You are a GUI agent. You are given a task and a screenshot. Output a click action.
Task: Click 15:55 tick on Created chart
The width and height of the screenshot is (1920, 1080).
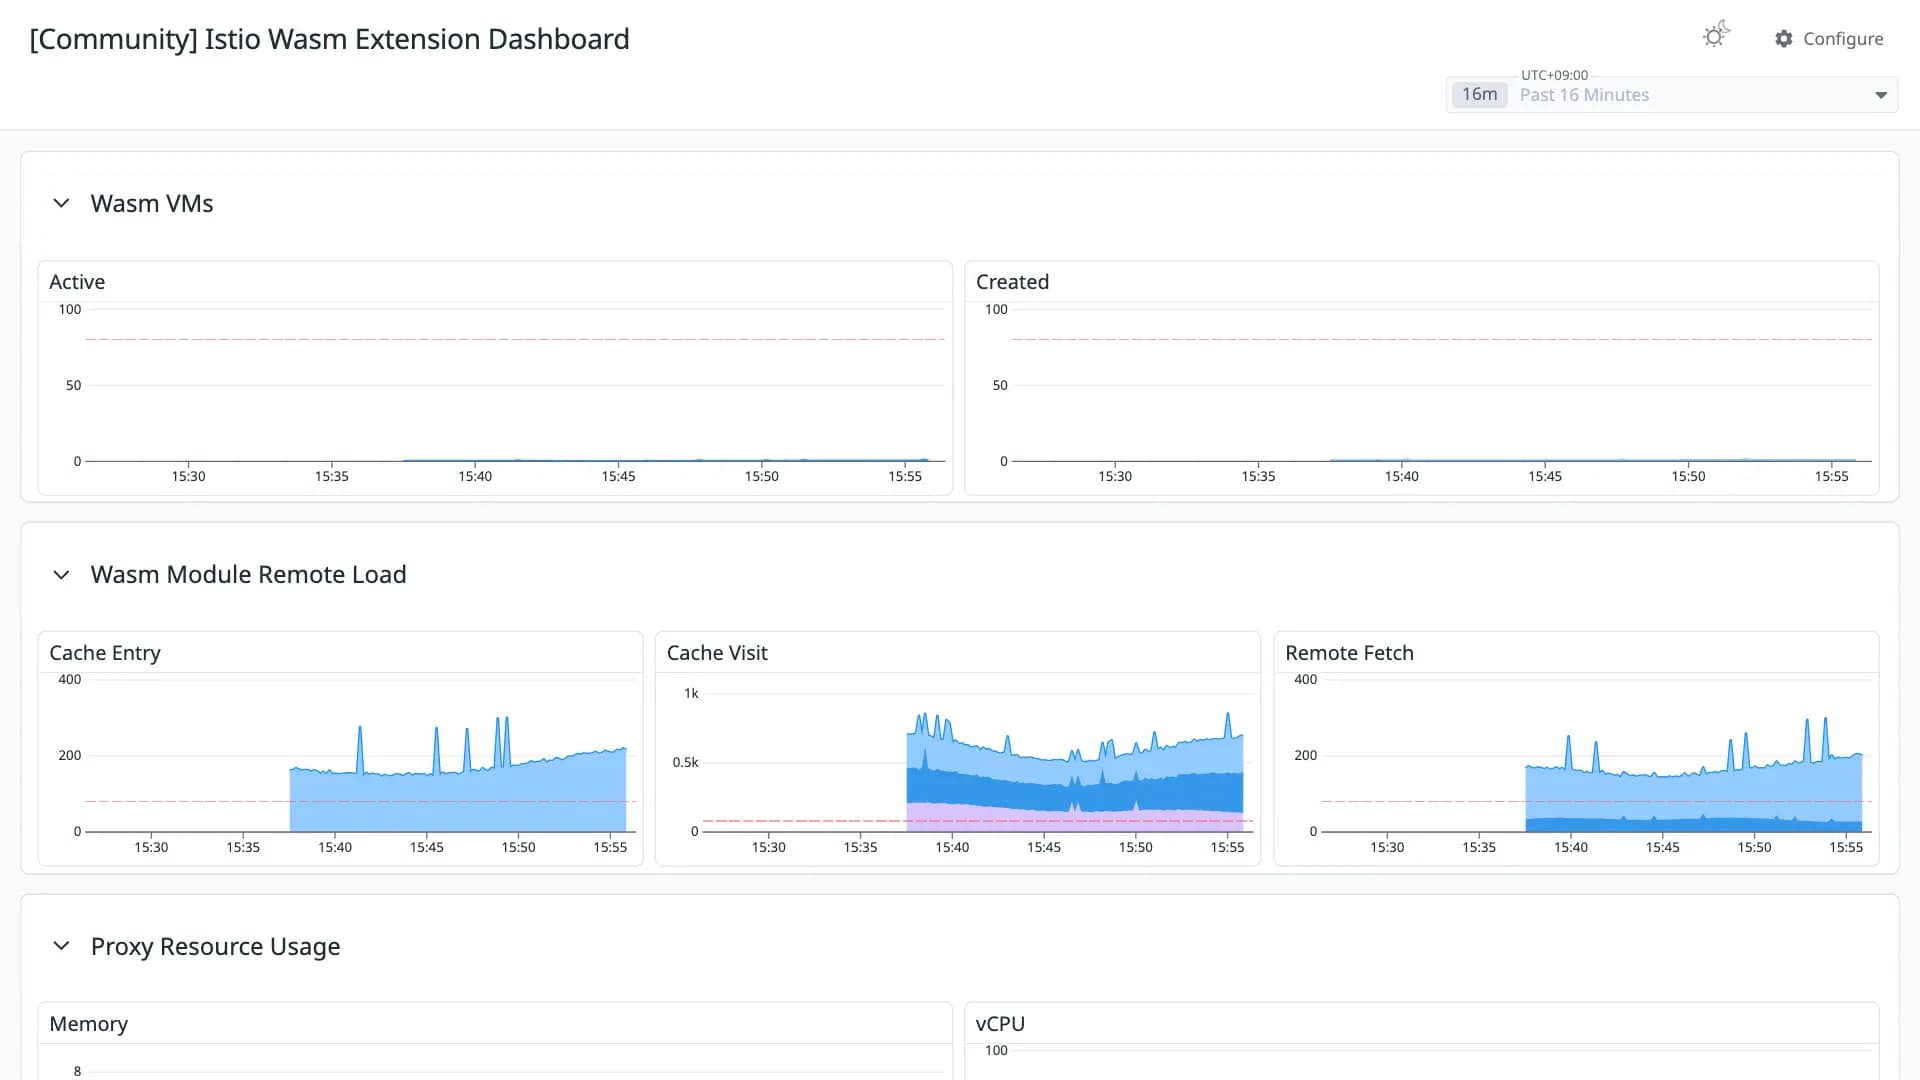click(x=1832, y=476)
